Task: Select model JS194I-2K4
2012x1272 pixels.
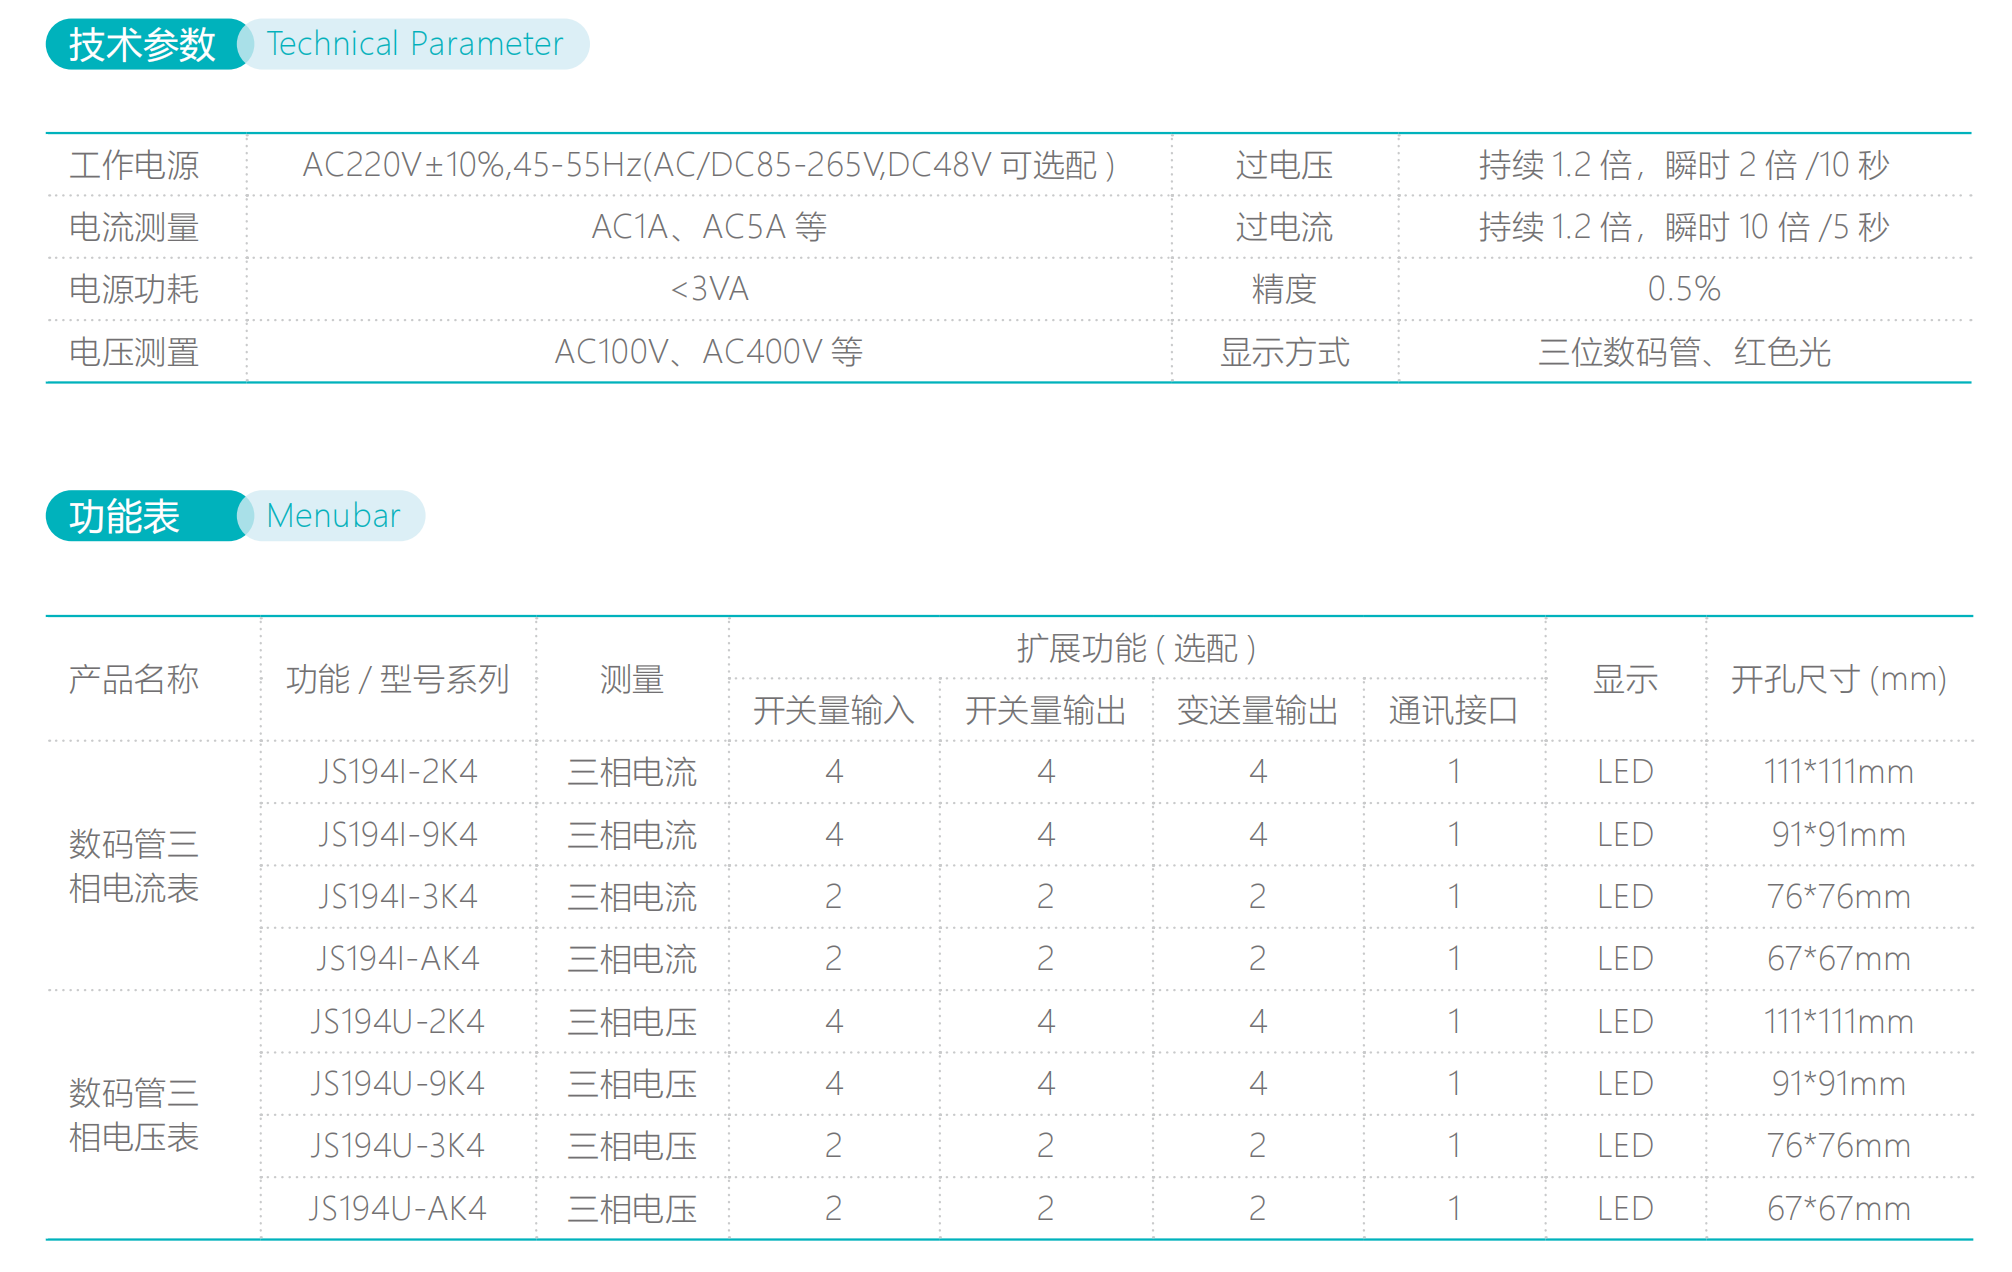Action: point(397,771)
